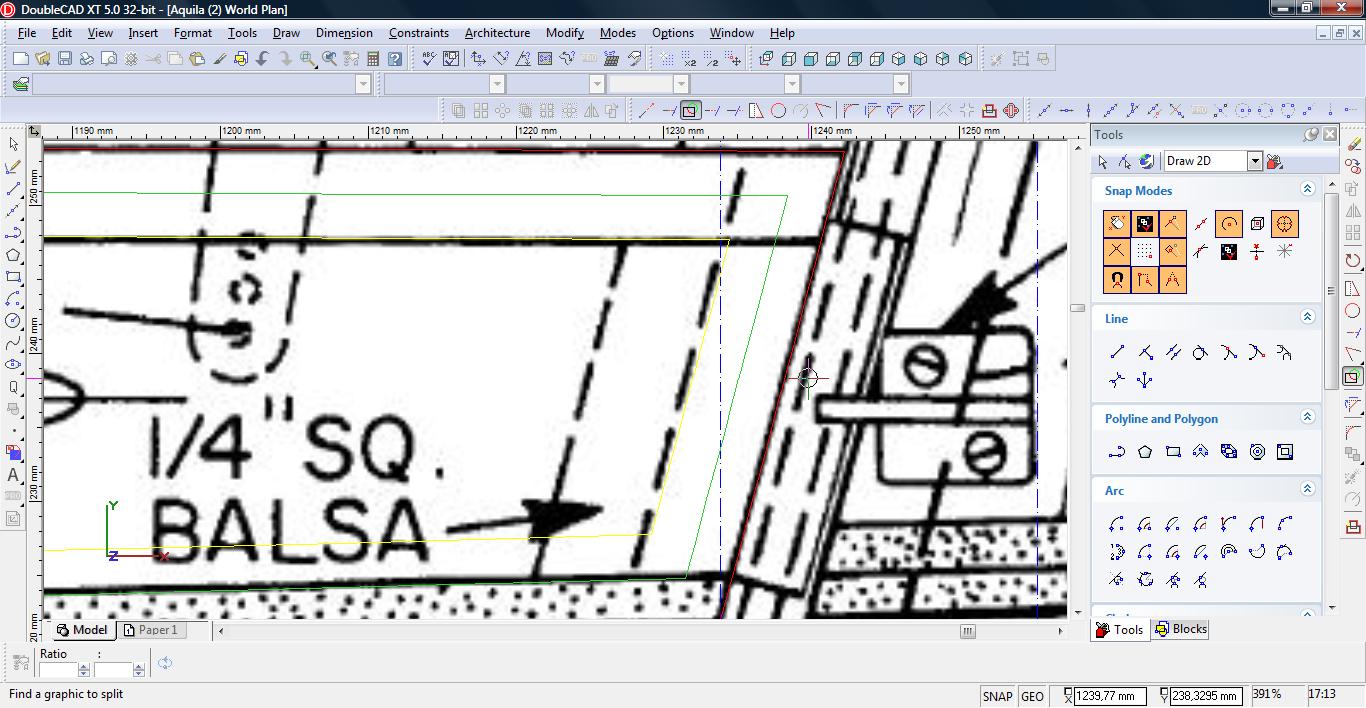Collapse the Snap Modes section

tap(1307, 189)
